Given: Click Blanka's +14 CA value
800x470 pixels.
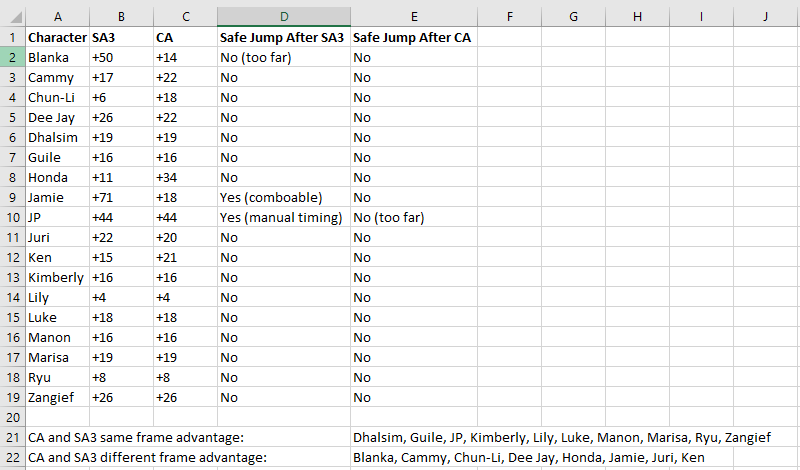Looking at the screenshot, I should click(185, 57).
